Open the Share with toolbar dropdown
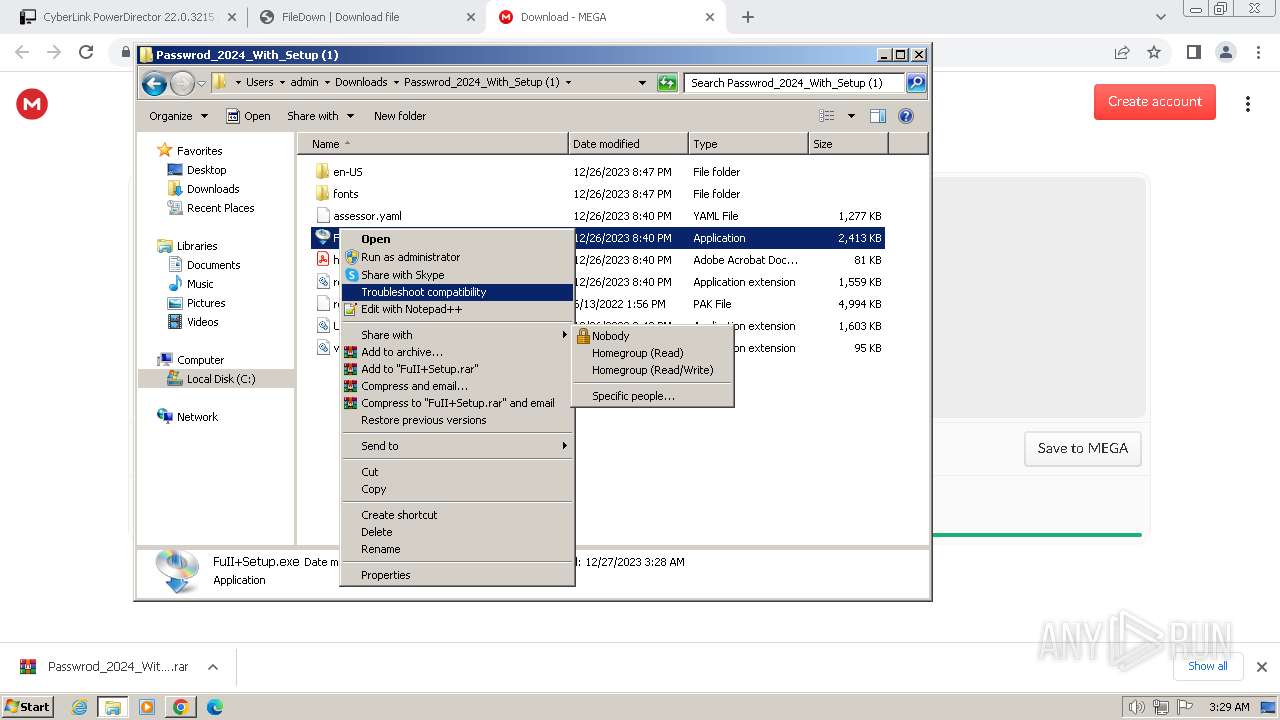 [x=320, y=116]
